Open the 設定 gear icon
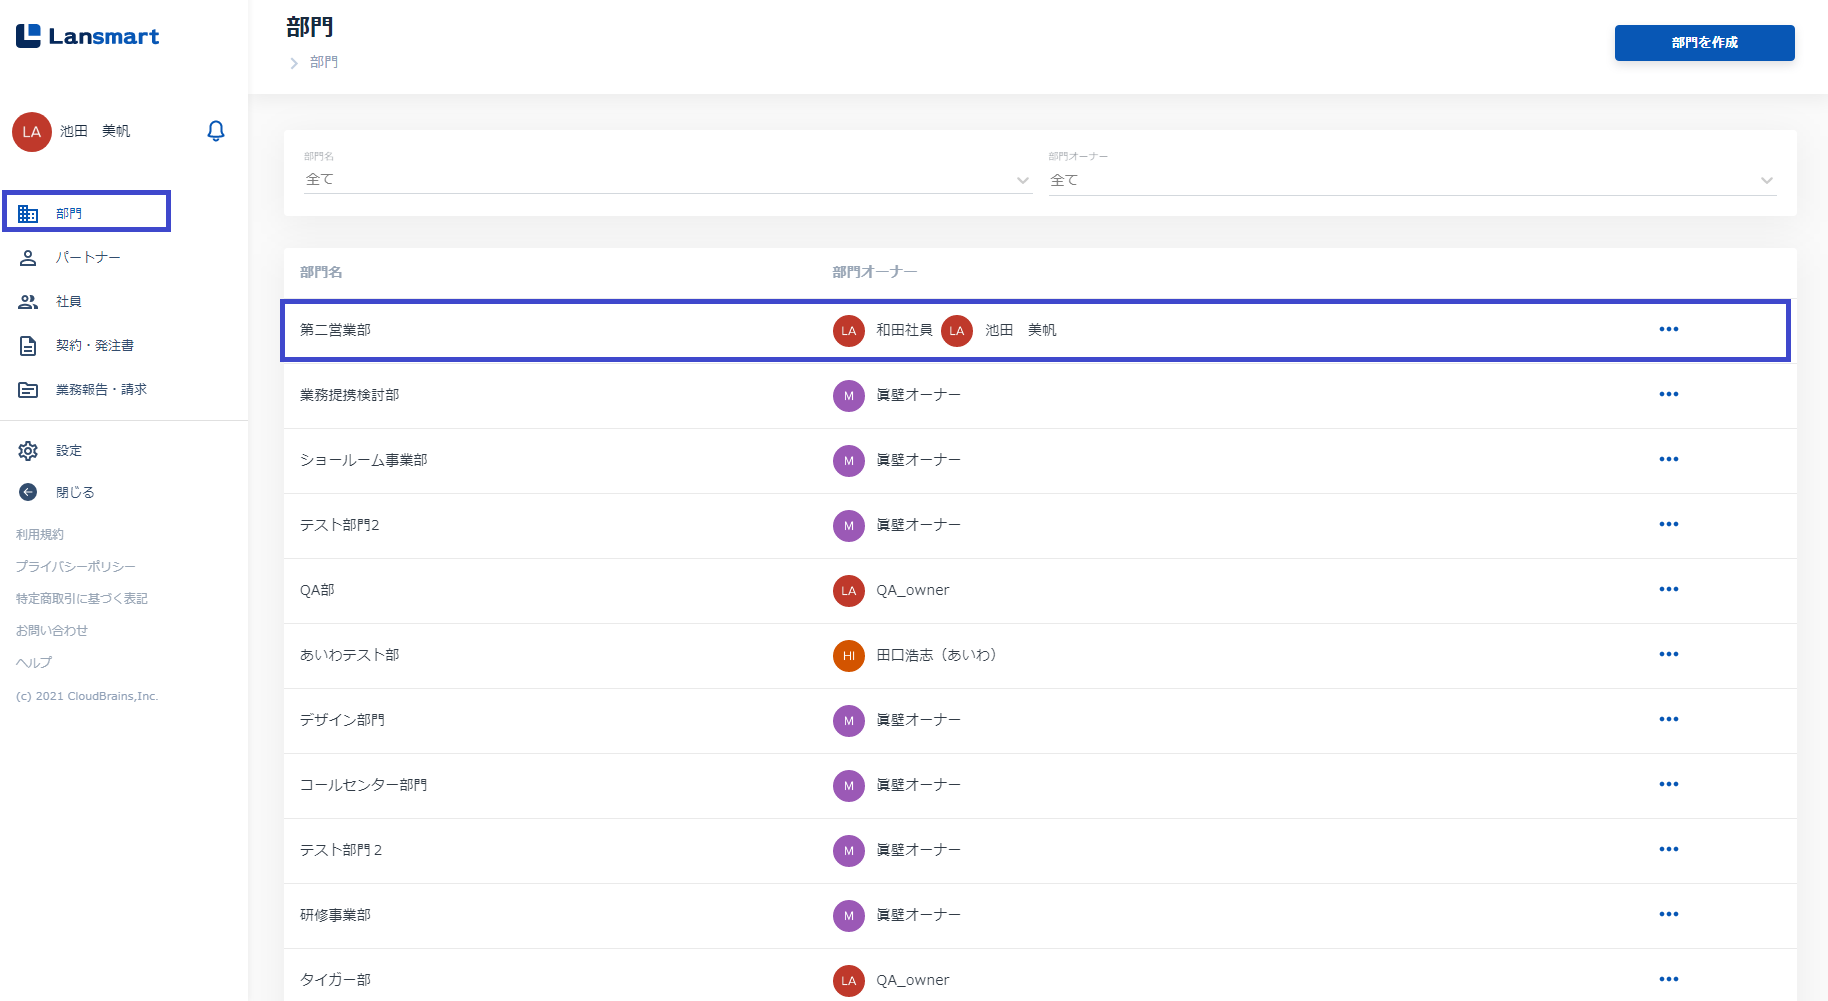This screenshot has width=1828, height=1001. (x=28, y=451)
